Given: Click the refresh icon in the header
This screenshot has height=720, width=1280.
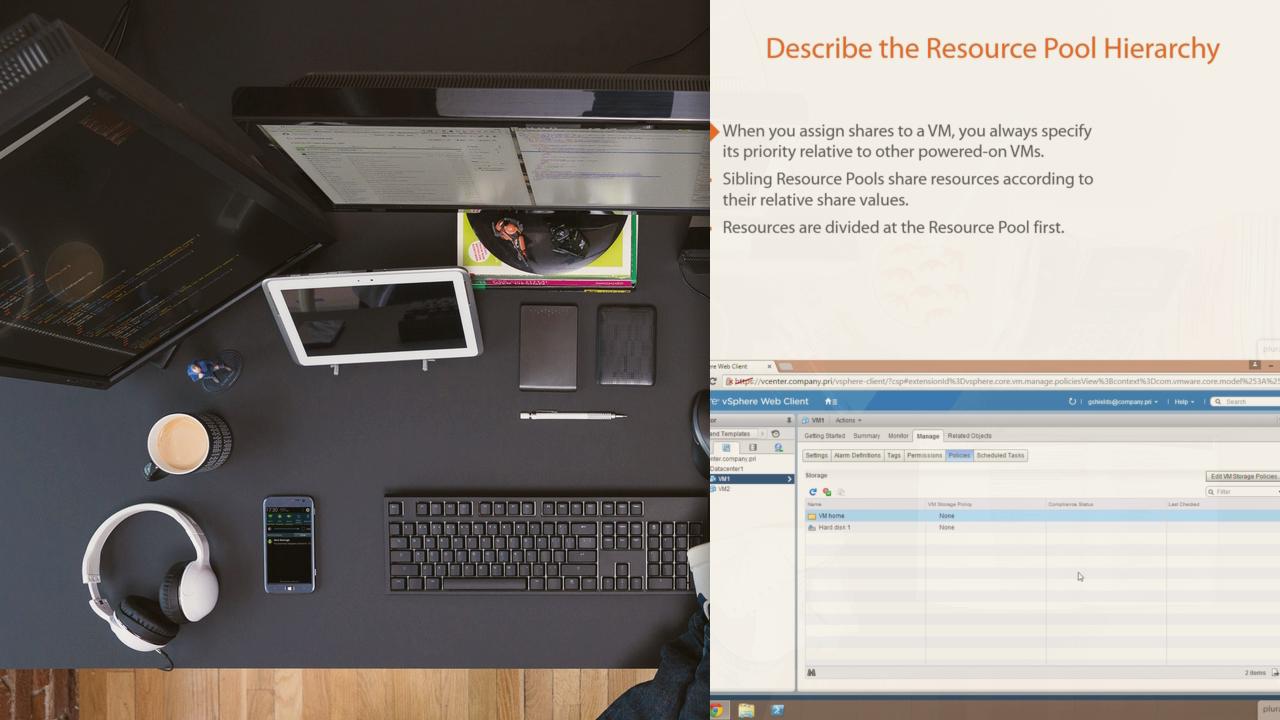Looking at the screenshot, I should point(1072,402).
